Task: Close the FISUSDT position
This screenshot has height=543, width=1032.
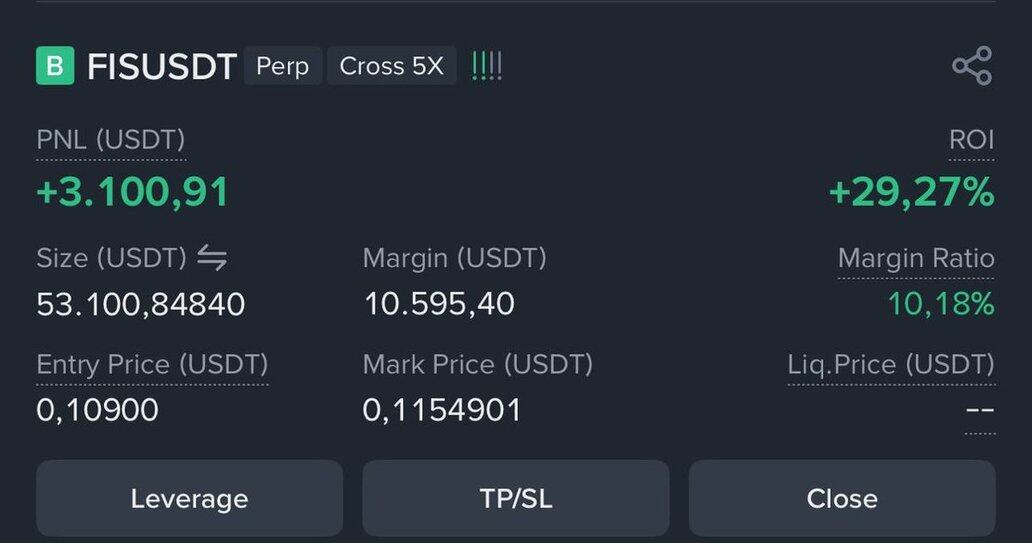Action: 842,498
